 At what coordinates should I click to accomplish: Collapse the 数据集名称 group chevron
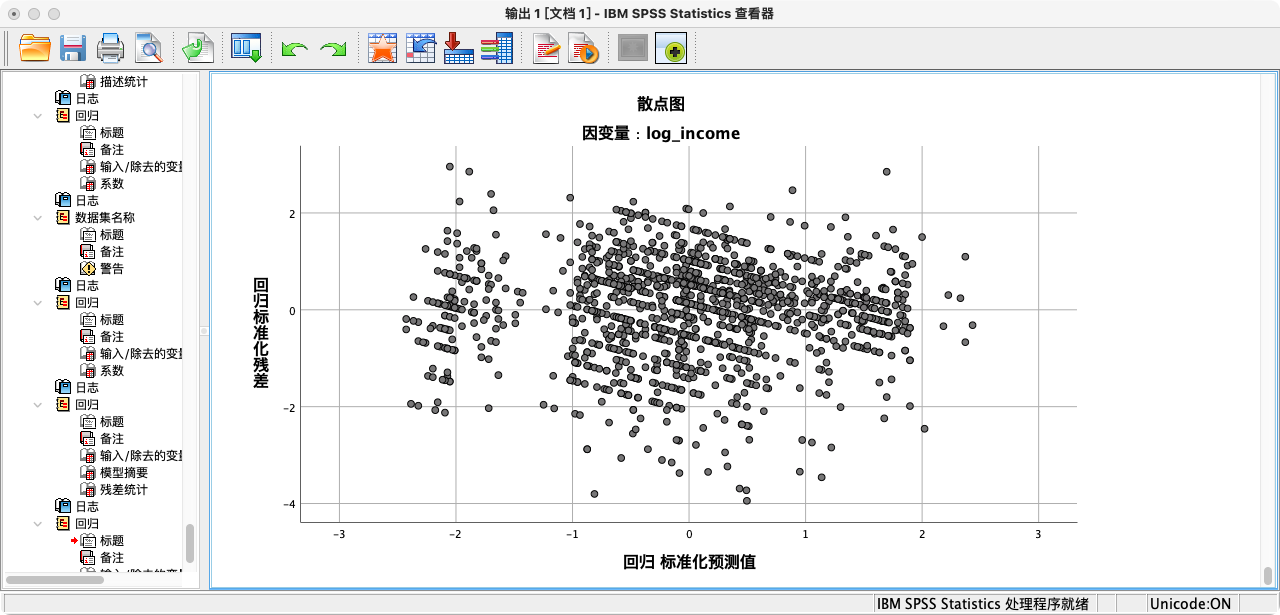pyautogui.click(x=38, y=217)
